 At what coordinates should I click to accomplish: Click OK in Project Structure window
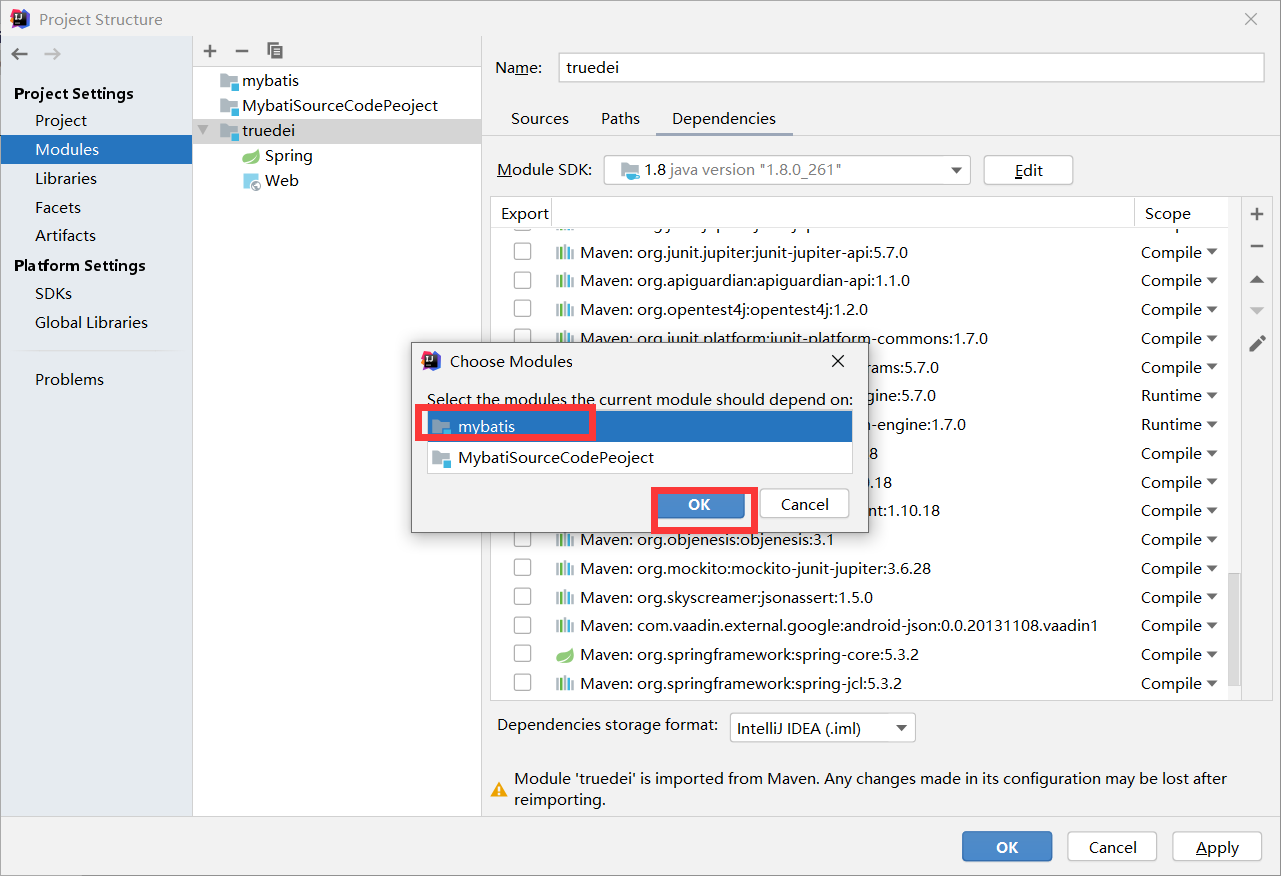tap(1007, 847)
